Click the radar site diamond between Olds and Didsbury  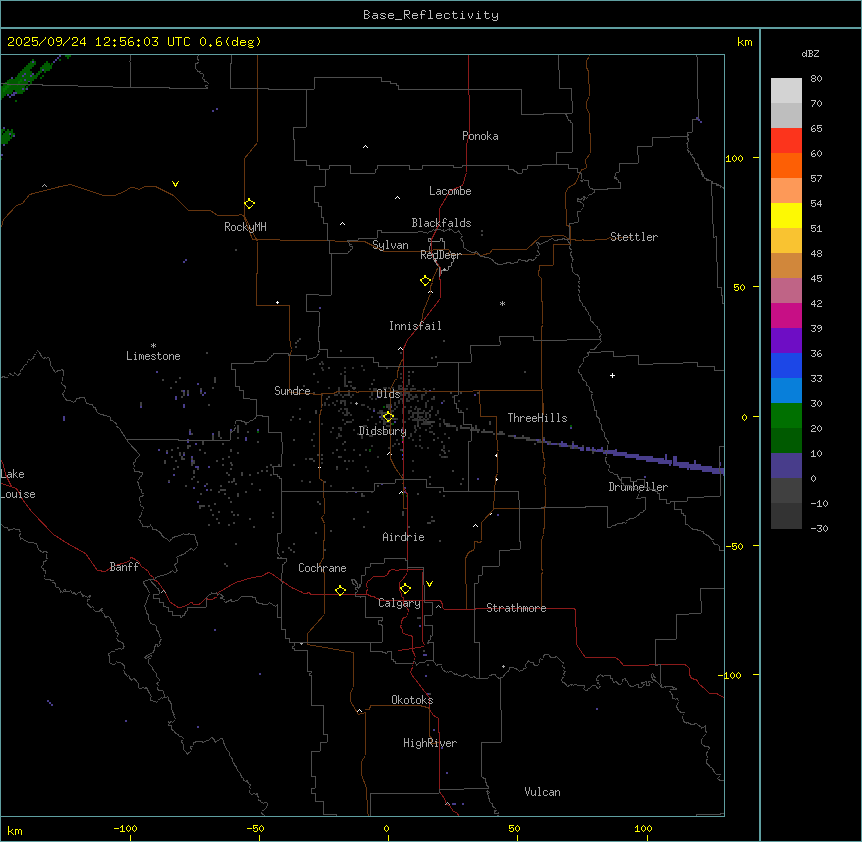pyautogui.click(x=388, y=416)
